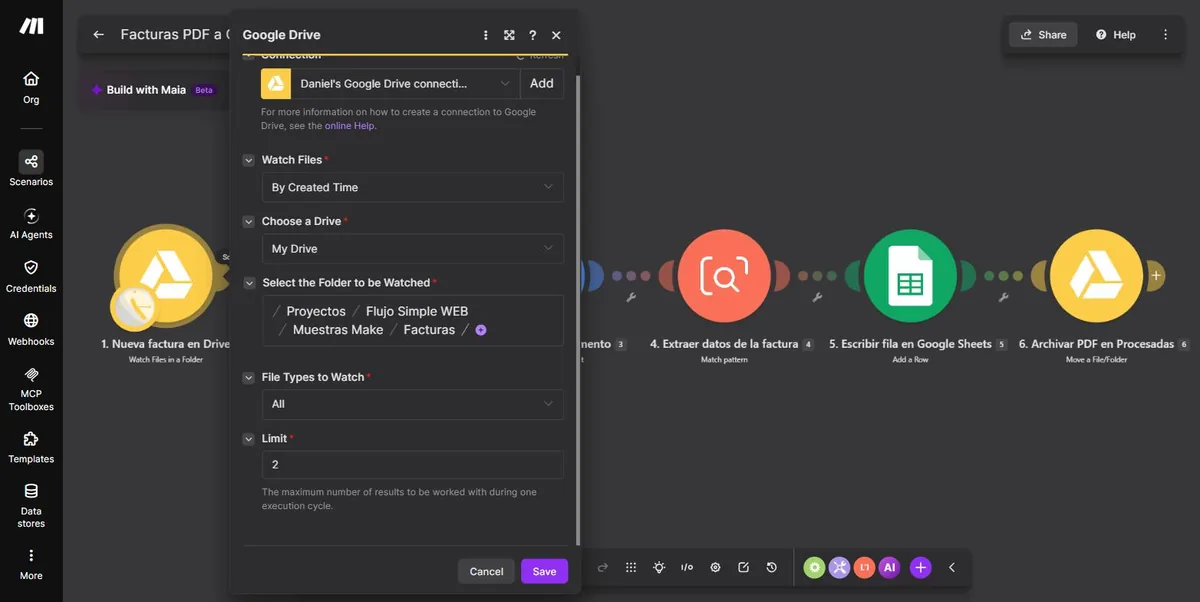Image resolution: width=1200 pixels, height=602 pixels.
Task: Go back with the left arrow
Action: 98,34
